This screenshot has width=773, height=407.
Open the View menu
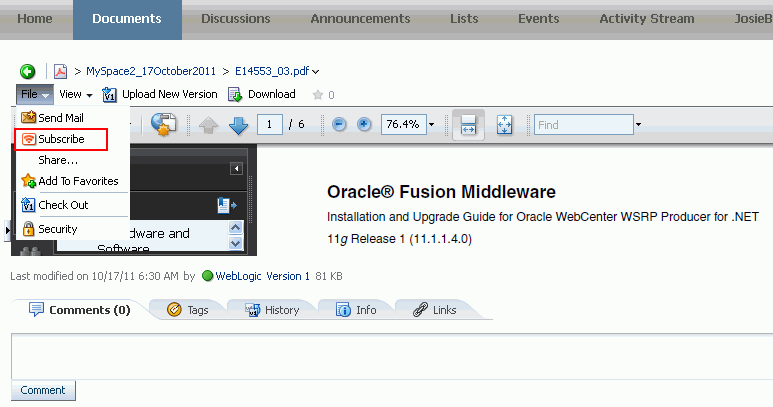click(x=75, y=94)
